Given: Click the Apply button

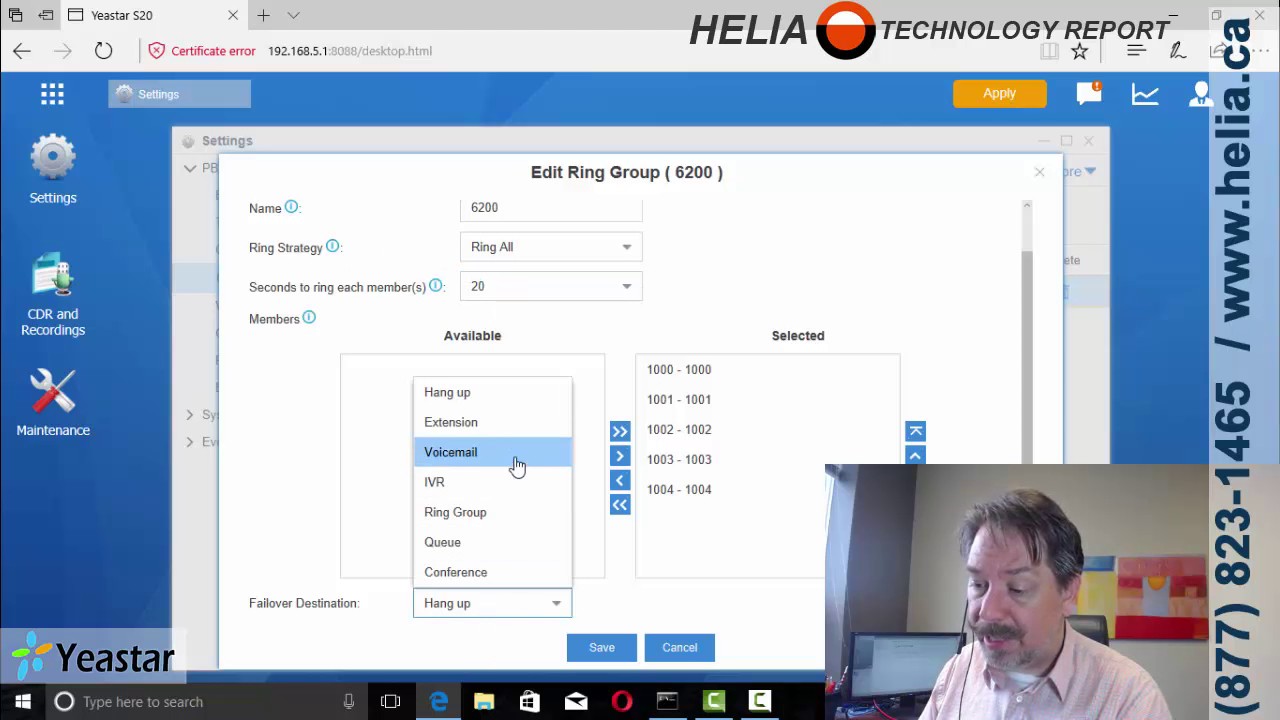Looking at the screenshot, I should click(999, 93).
